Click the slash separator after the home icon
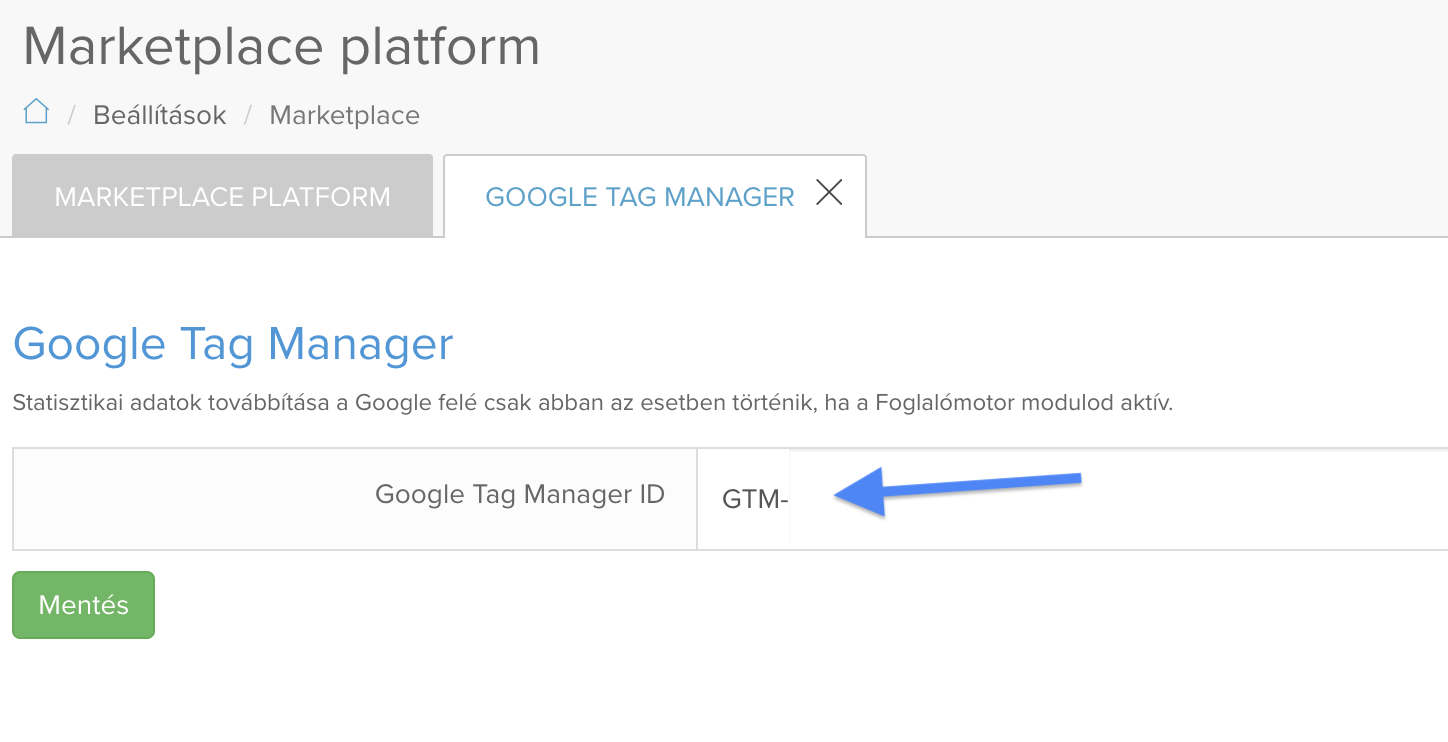The height and width of the screenshot is (742, 1448). [72, 116]
